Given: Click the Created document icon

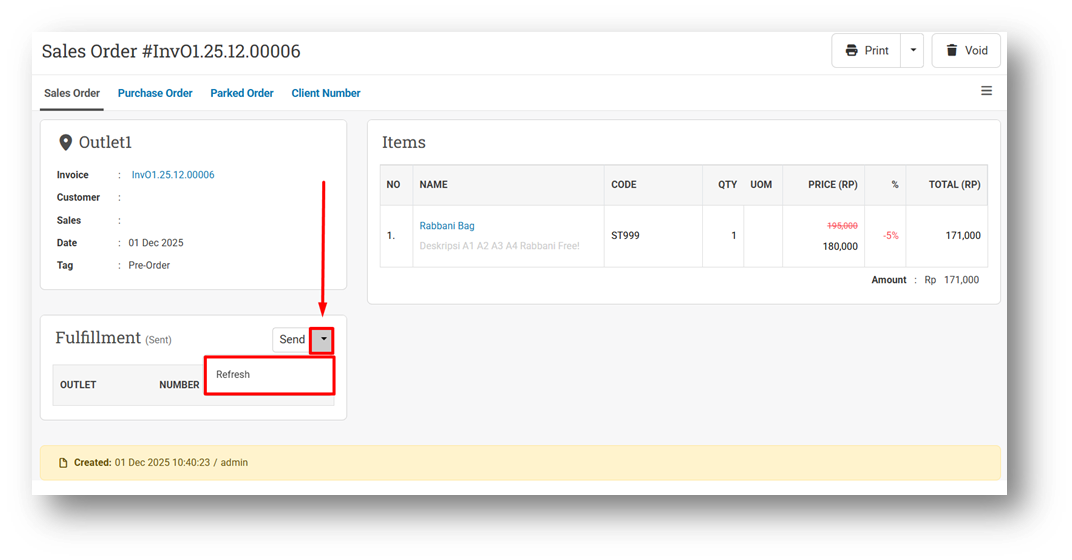Looking at the screenshot, I should click(63, 463).
